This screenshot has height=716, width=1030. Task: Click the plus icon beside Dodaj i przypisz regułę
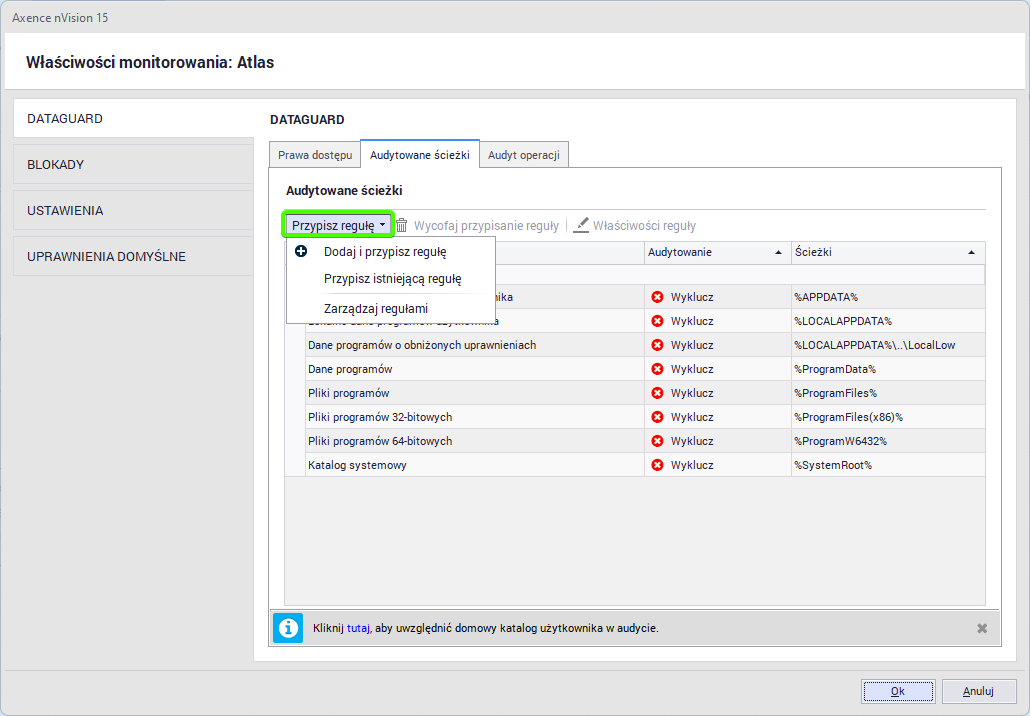coord(301,252)
